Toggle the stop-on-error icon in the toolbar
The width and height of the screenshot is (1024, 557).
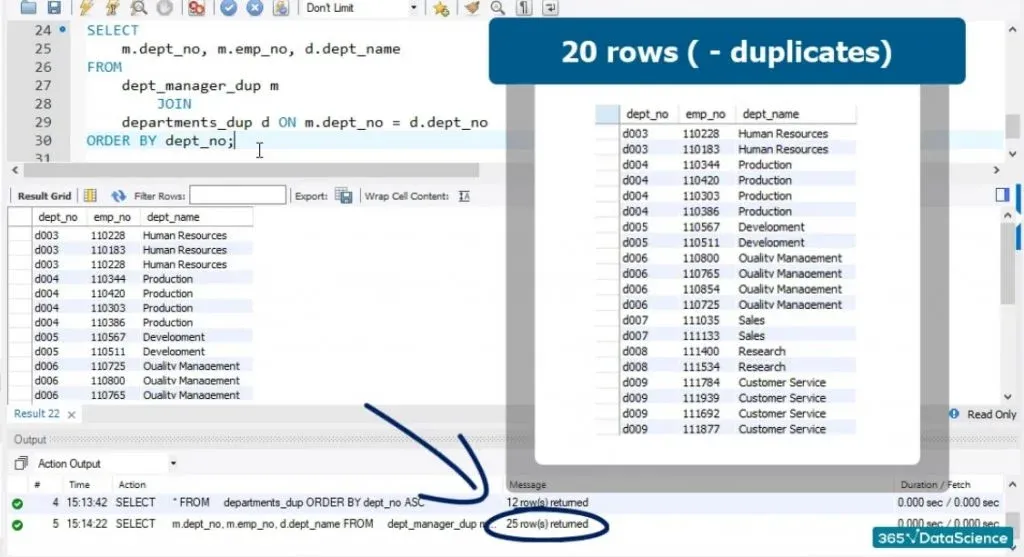(197, 8)
